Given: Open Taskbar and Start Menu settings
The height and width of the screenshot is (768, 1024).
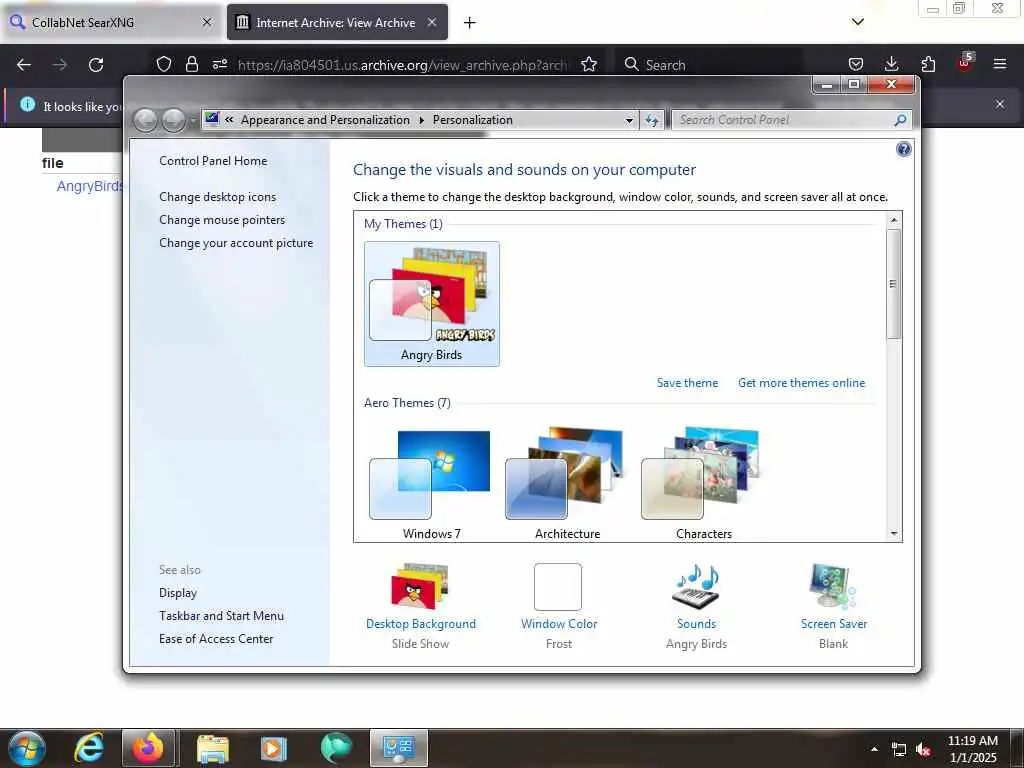Looking at the screenshot, I should 221,616.
